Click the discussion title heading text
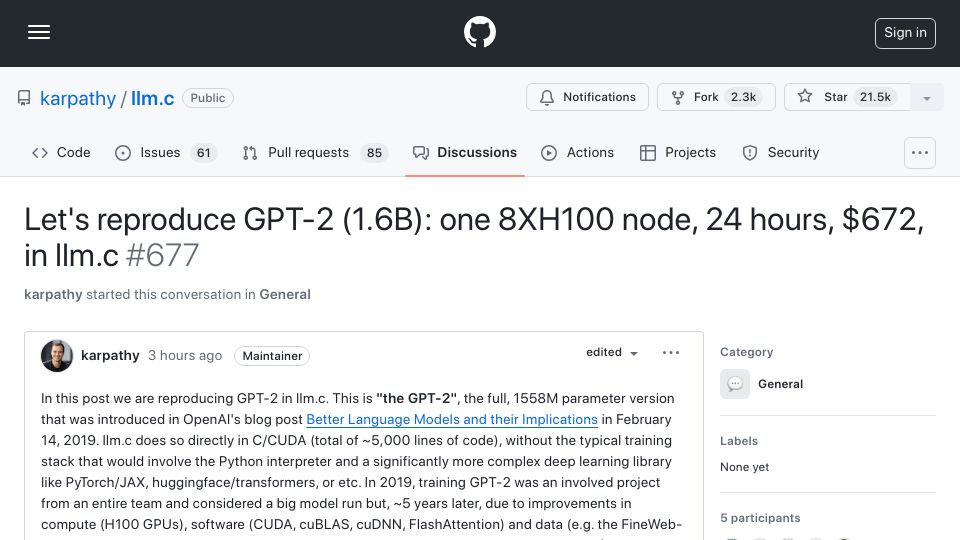The image size is (960, 540). [473, 237]
